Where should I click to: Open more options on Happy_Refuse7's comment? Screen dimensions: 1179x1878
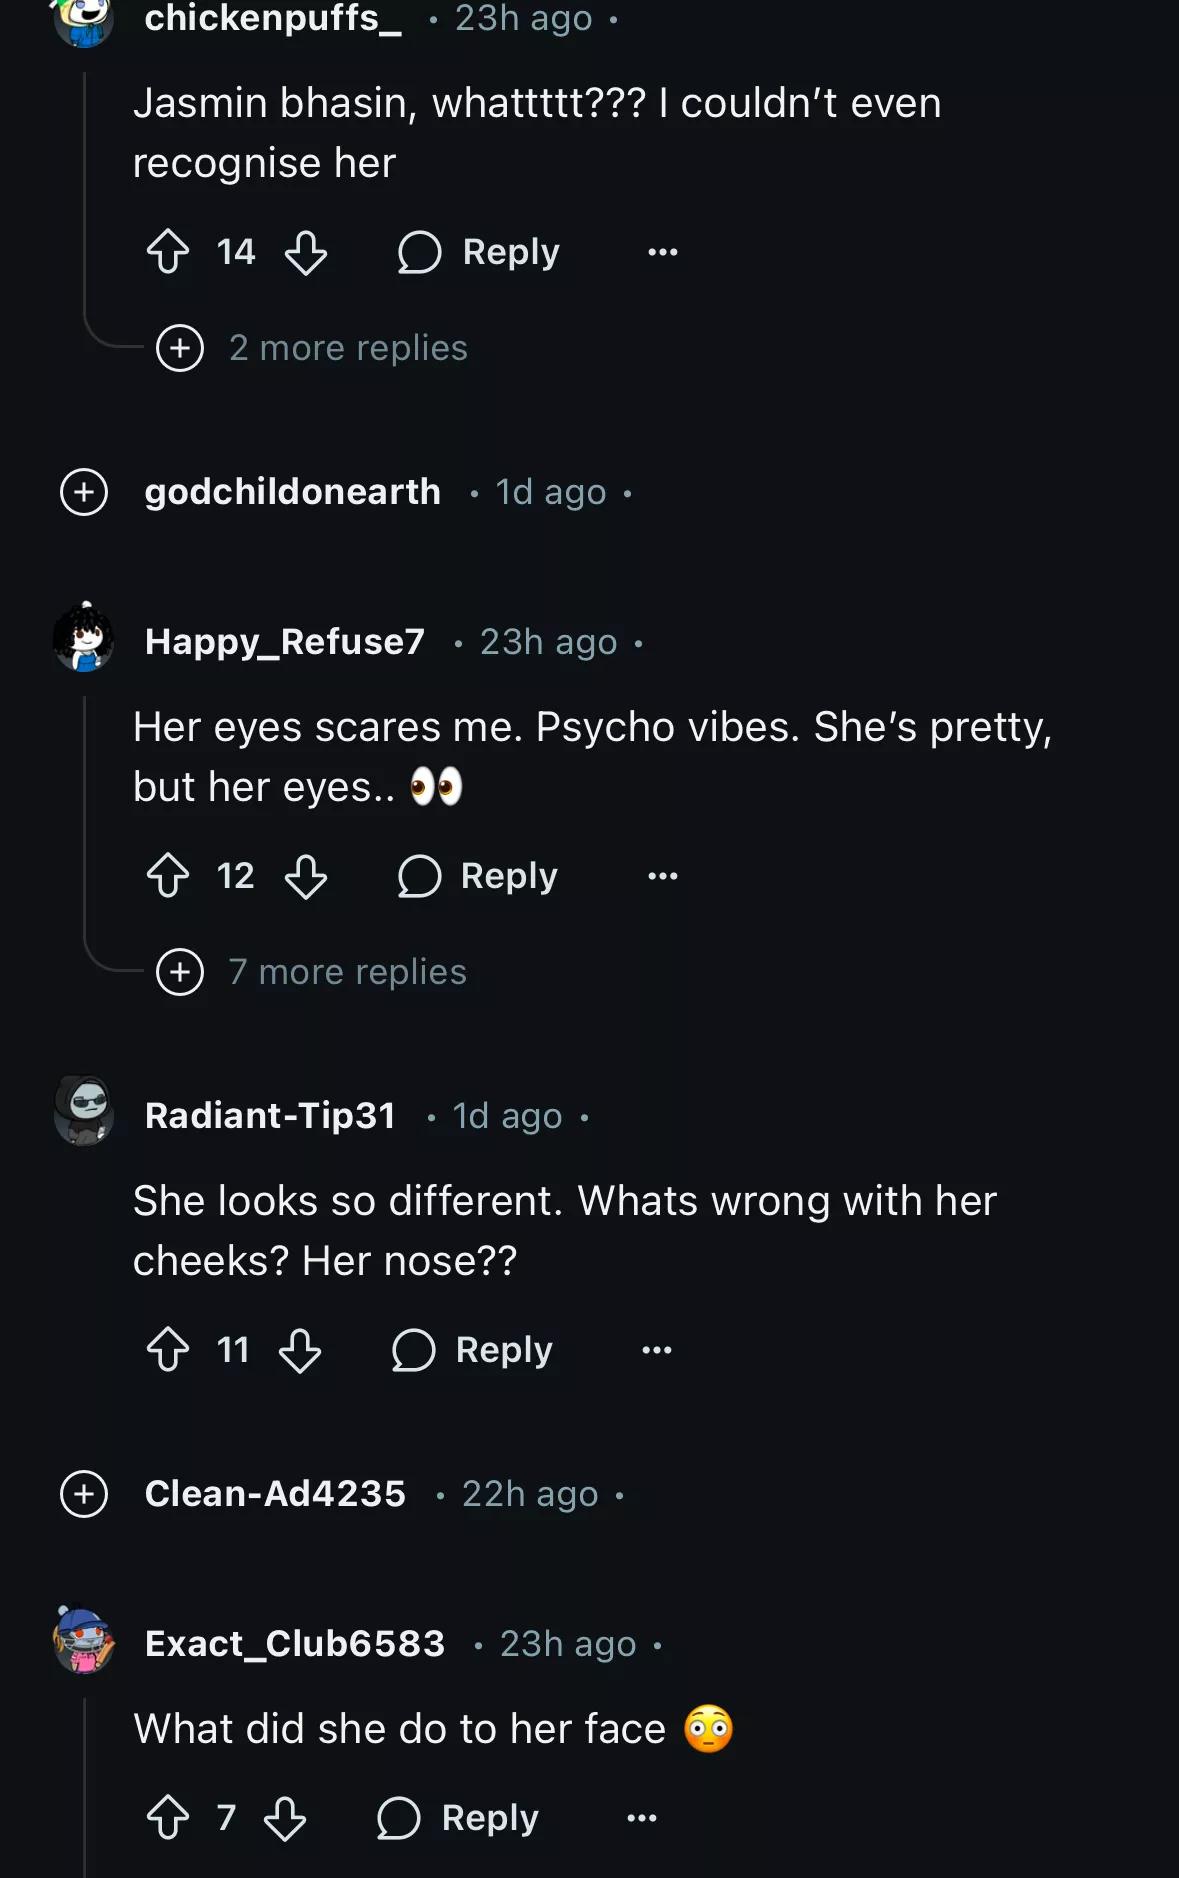[662, 876]
